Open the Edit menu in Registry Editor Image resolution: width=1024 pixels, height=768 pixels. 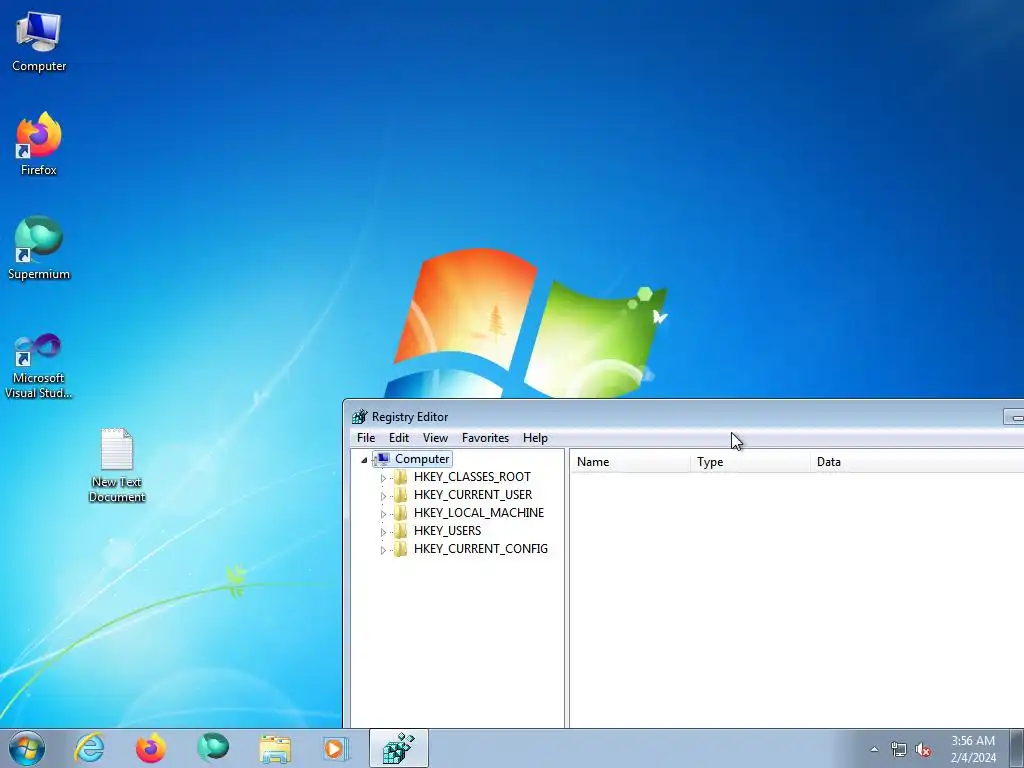point(399,438)
